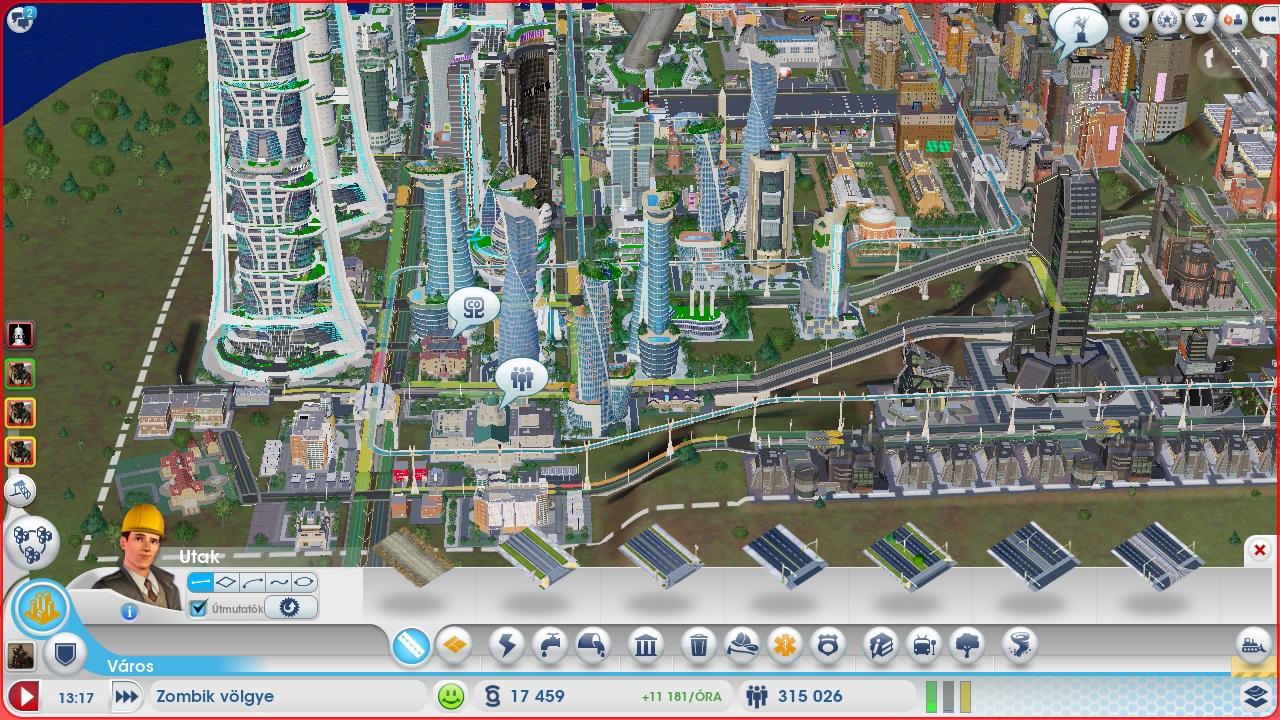Open the Water faucet menu
The width and height of the screenshot is (1280, 720).
click(x=550, y=646)
